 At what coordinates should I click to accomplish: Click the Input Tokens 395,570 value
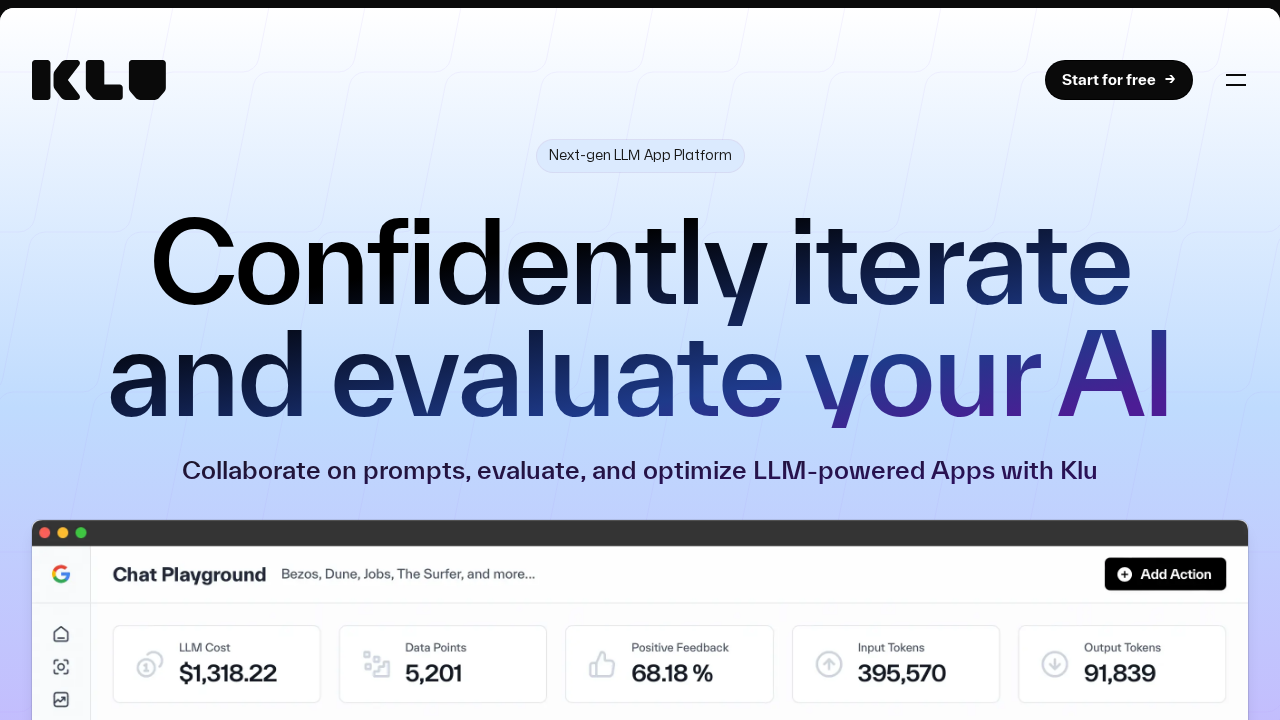pos(901,674)
